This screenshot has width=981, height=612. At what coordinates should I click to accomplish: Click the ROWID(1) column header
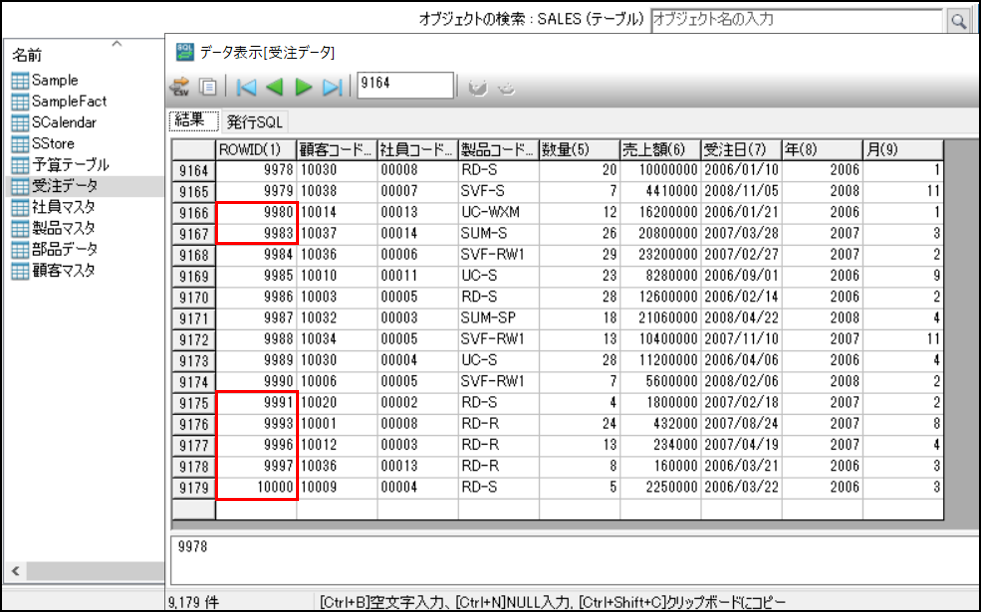point(256,149)
